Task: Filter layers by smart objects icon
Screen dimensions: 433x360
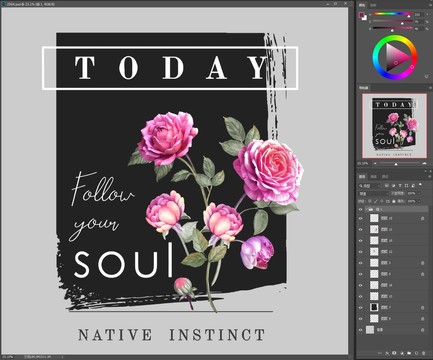Action: [x=413, y=185]
